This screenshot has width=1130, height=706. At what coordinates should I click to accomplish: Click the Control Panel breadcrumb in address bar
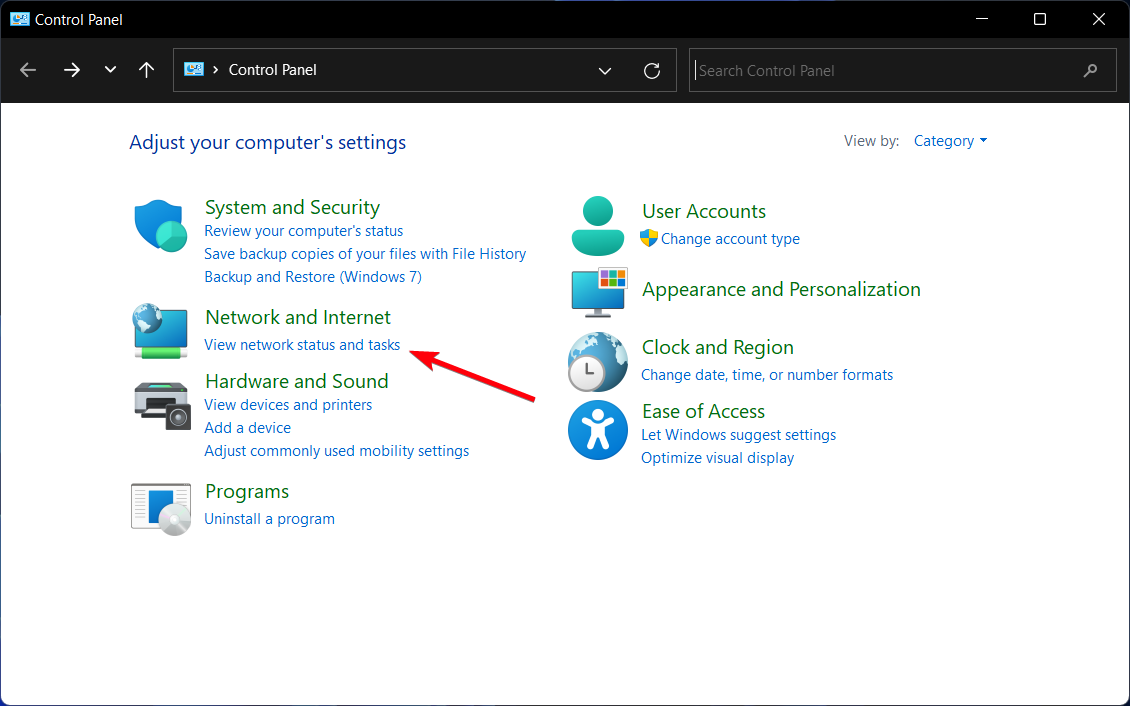point(272,70)
